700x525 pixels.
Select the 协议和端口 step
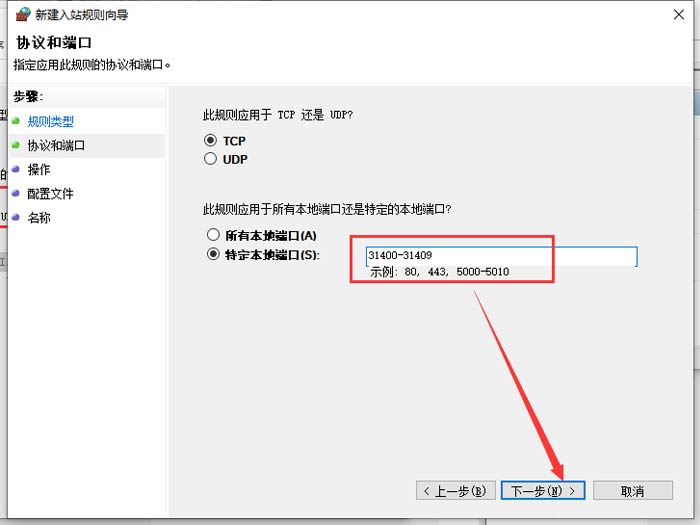pyautogui.click(x=56, y=146)
